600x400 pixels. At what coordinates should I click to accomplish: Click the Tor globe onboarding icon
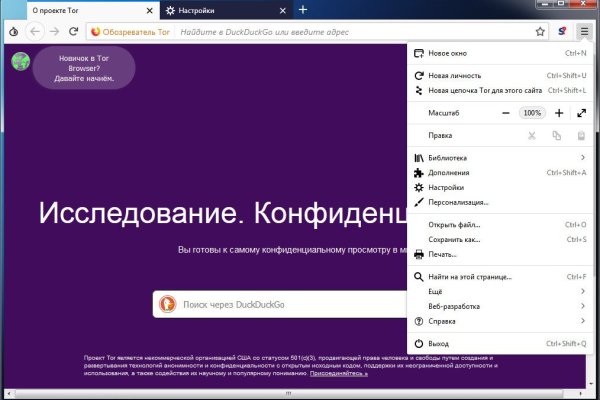19,61
